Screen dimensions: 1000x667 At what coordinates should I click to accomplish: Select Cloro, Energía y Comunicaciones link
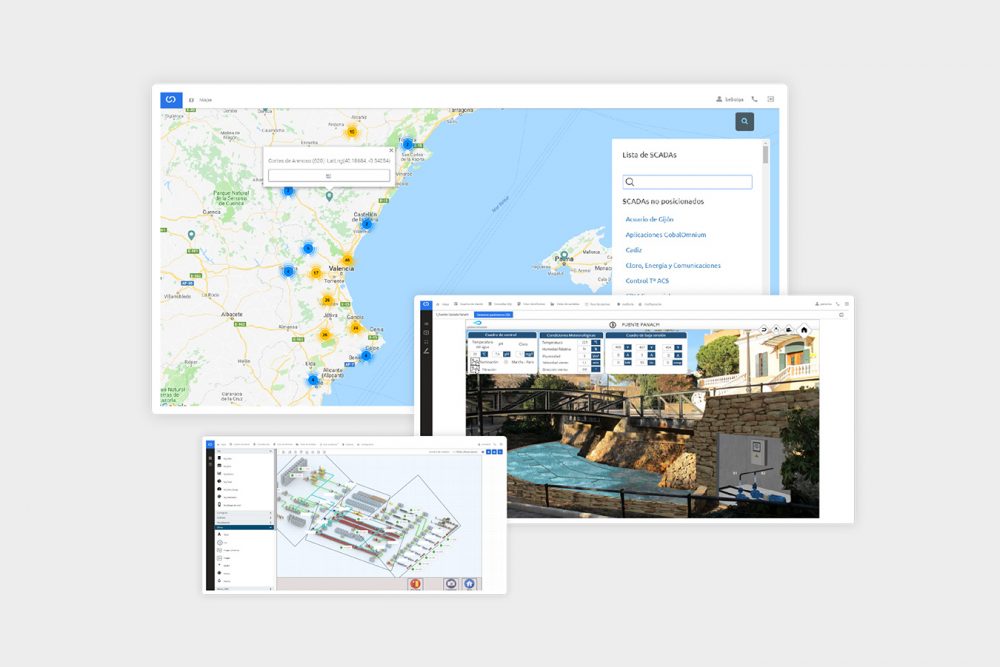tap(672, 265)
